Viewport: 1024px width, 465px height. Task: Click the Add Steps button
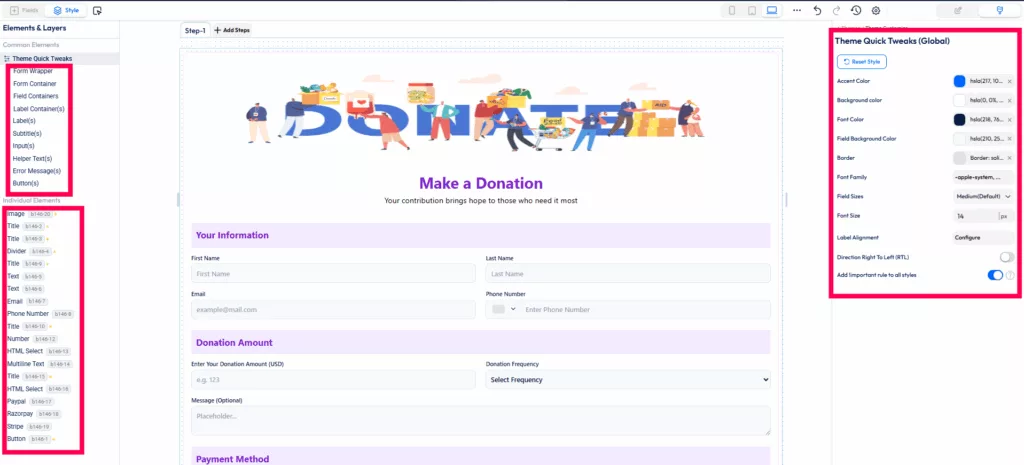(233, 31)
